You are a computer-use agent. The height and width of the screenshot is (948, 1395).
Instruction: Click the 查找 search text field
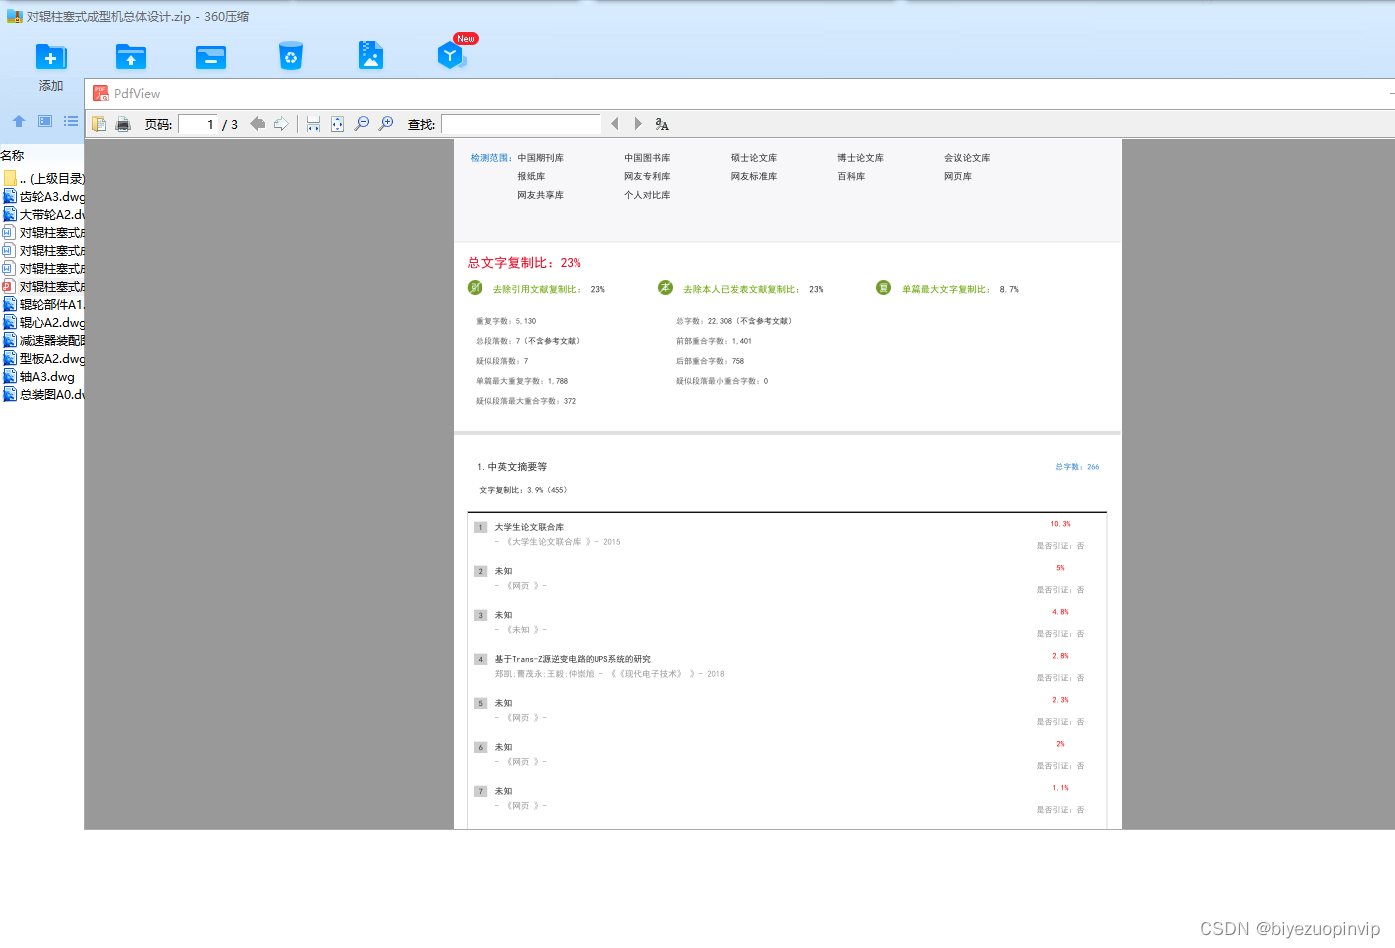pyautogui.click(x=521, y=124)
